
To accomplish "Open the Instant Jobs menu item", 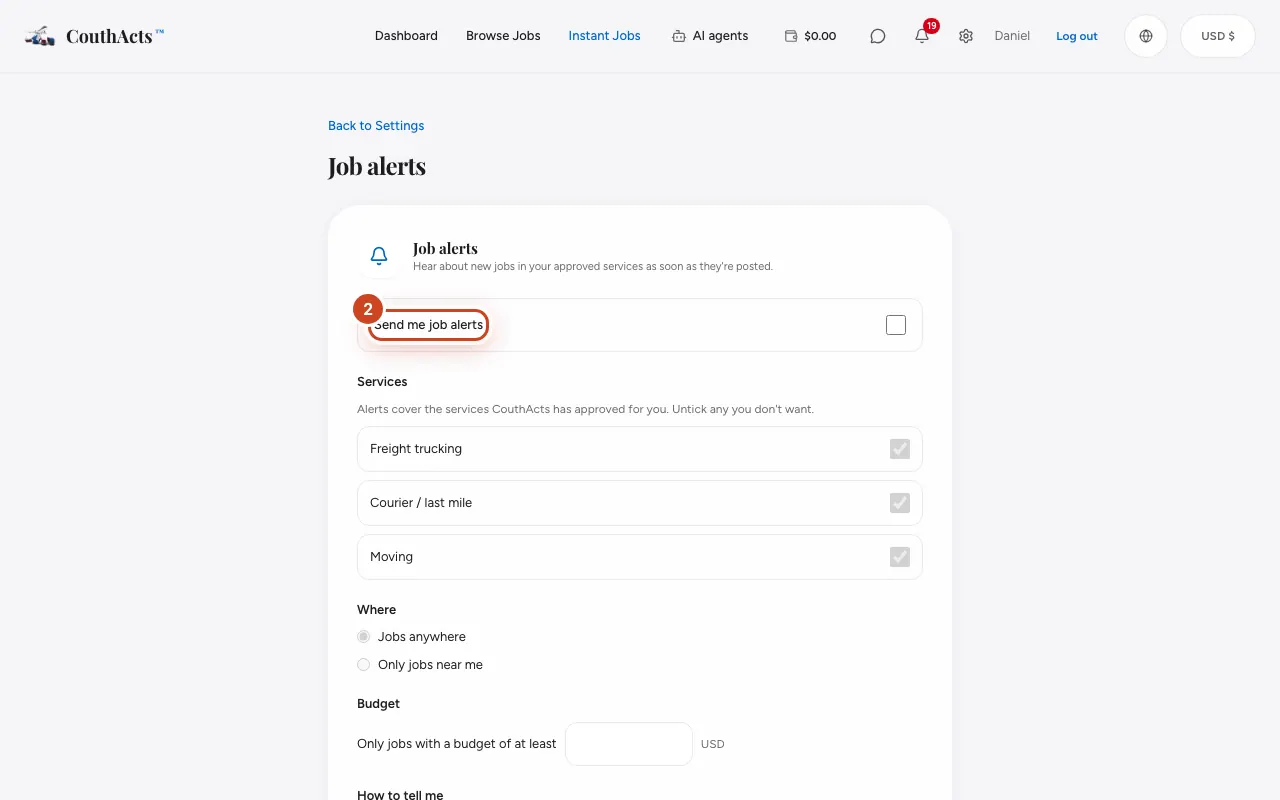I will point(605,36).
